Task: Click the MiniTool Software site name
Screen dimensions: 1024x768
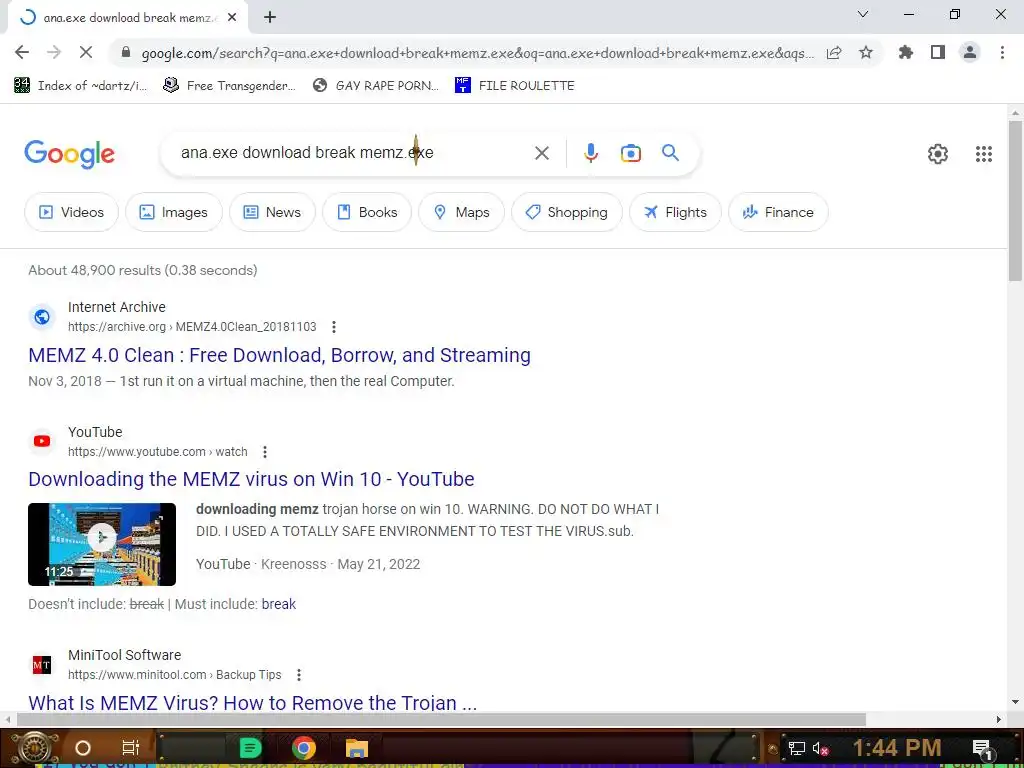Action: [125, 655]
